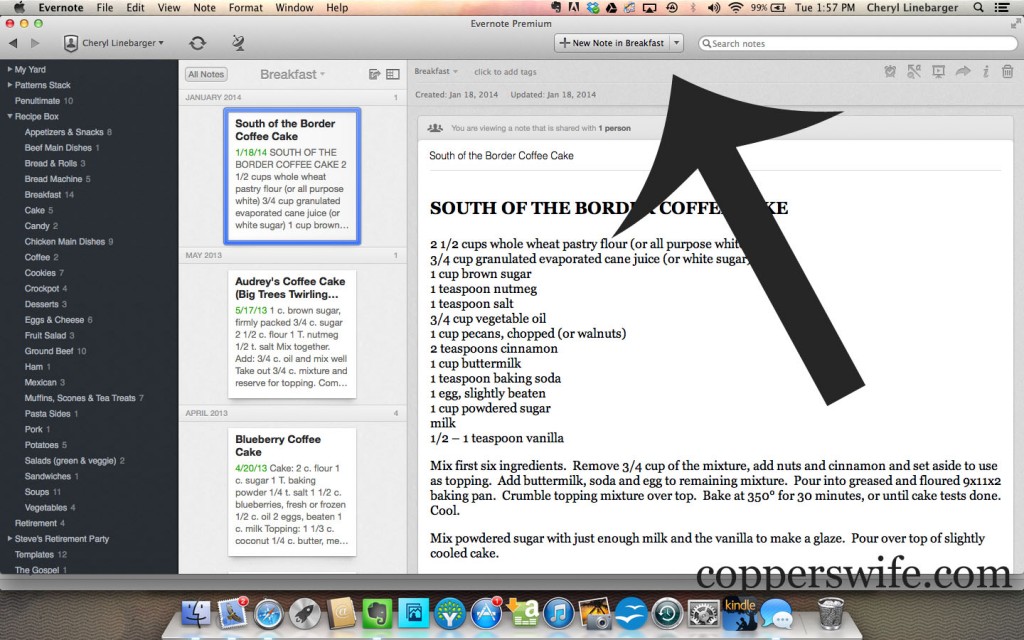Change notebook via Breakfast dropdown above note
Viewport: 1024px width, 640px height.
pos(436,71)
